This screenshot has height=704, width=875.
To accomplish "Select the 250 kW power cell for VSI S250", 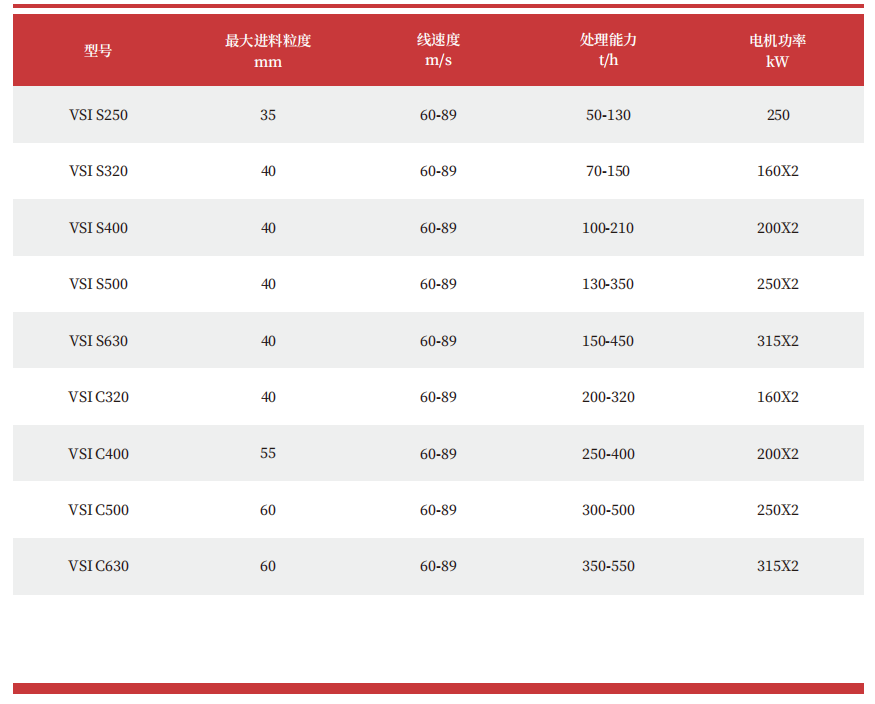I will pos(778,115).
